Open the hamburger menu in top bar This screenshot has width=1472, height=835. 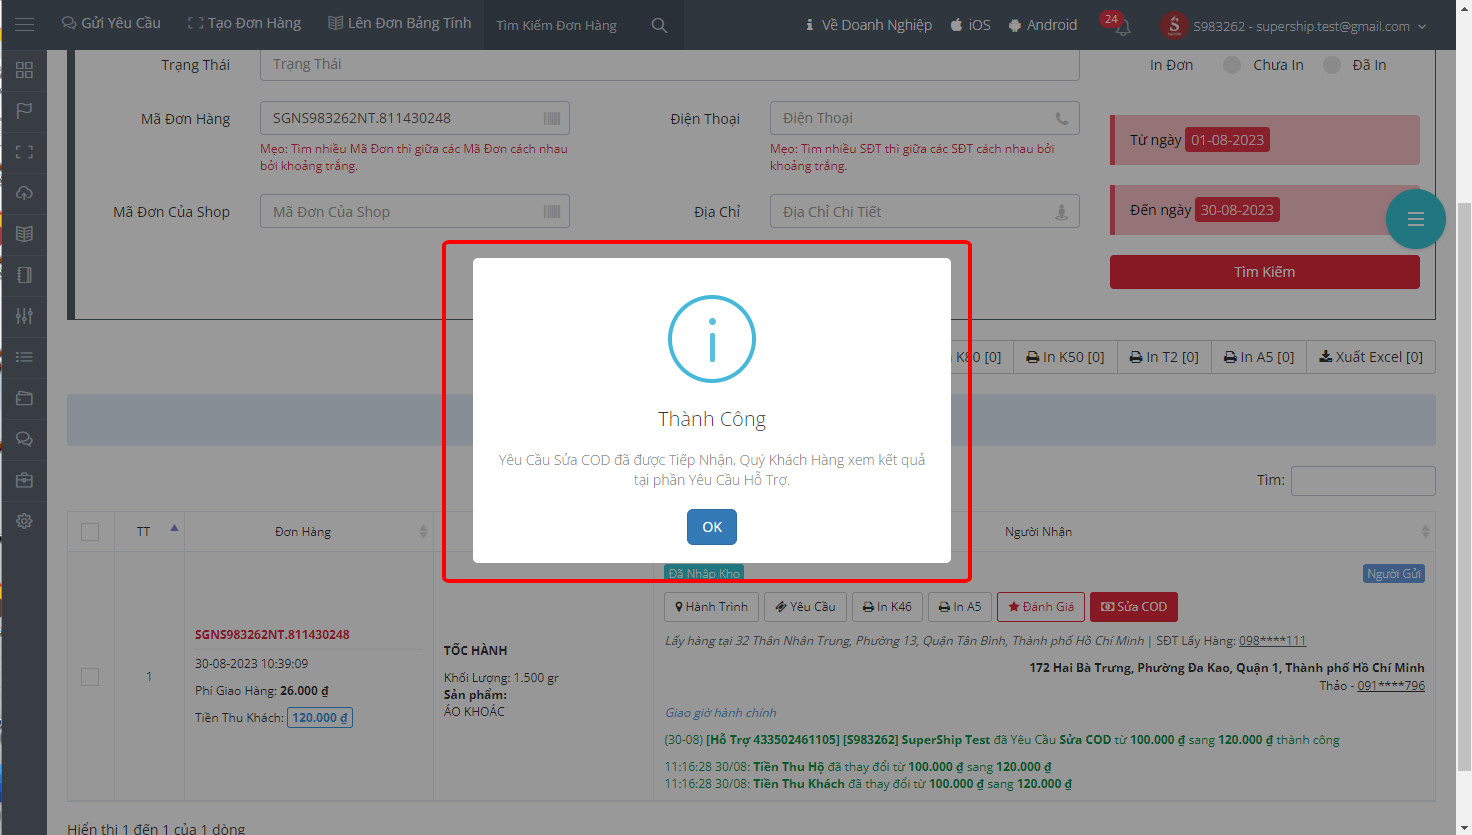pos(24,24)
